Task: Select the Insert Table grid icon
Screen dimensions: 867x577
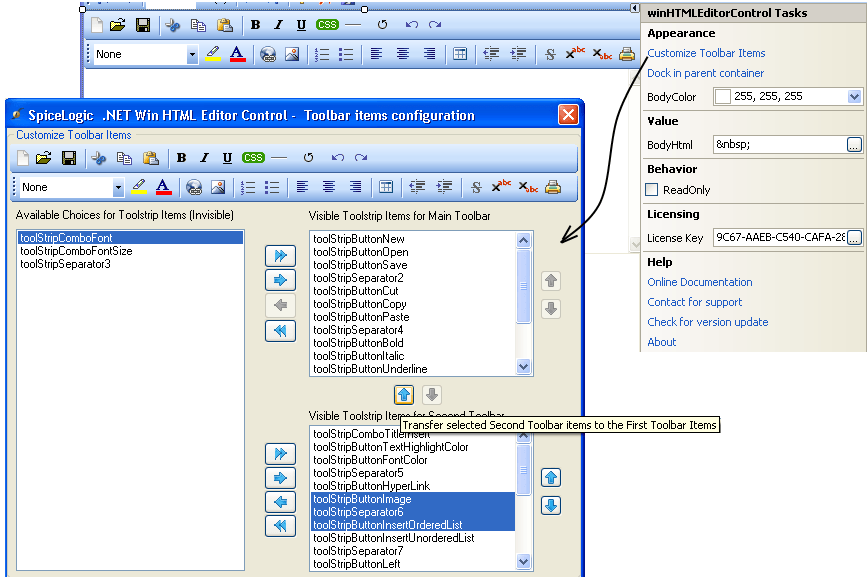Action: tap(387, 188)
